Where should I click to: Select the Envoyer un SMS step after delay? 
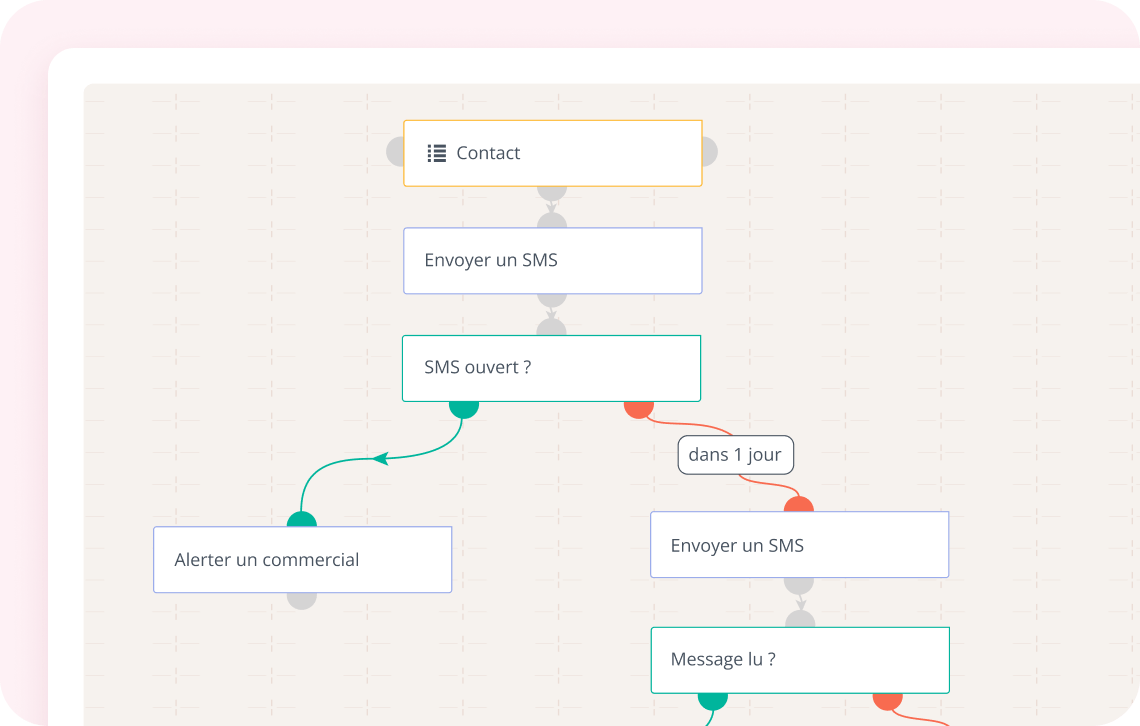tap(799, 545)
